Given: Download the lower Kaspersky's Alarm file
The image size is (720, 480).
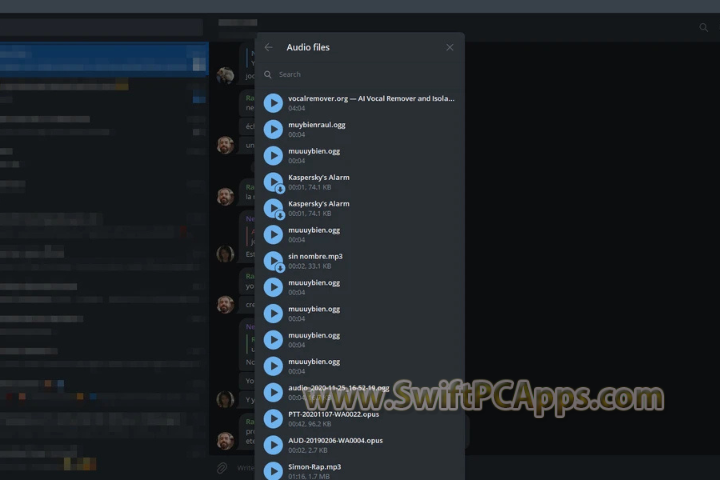Looking at the screenshot, I should click(280, 215).
